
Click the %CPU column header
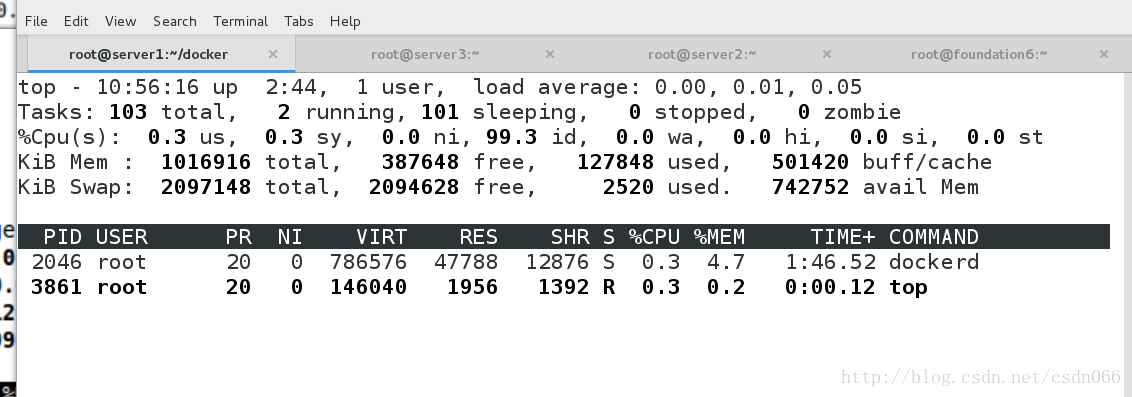(654, 237)
